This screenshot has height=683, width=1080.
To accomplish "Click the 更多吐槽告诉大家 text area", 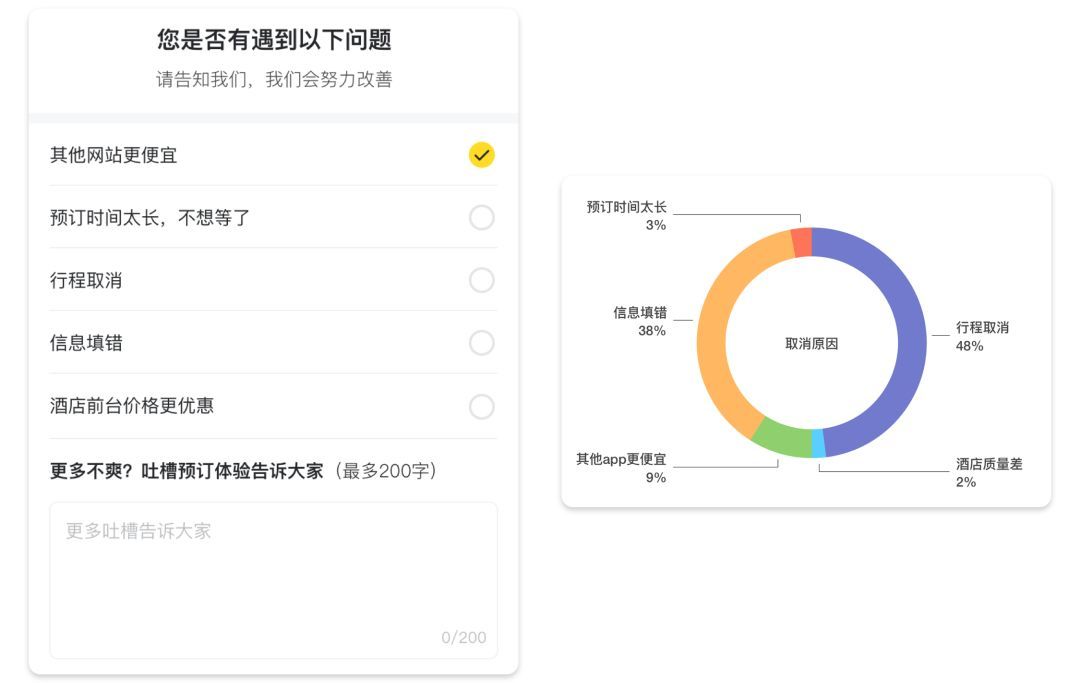I will point(273,580).
